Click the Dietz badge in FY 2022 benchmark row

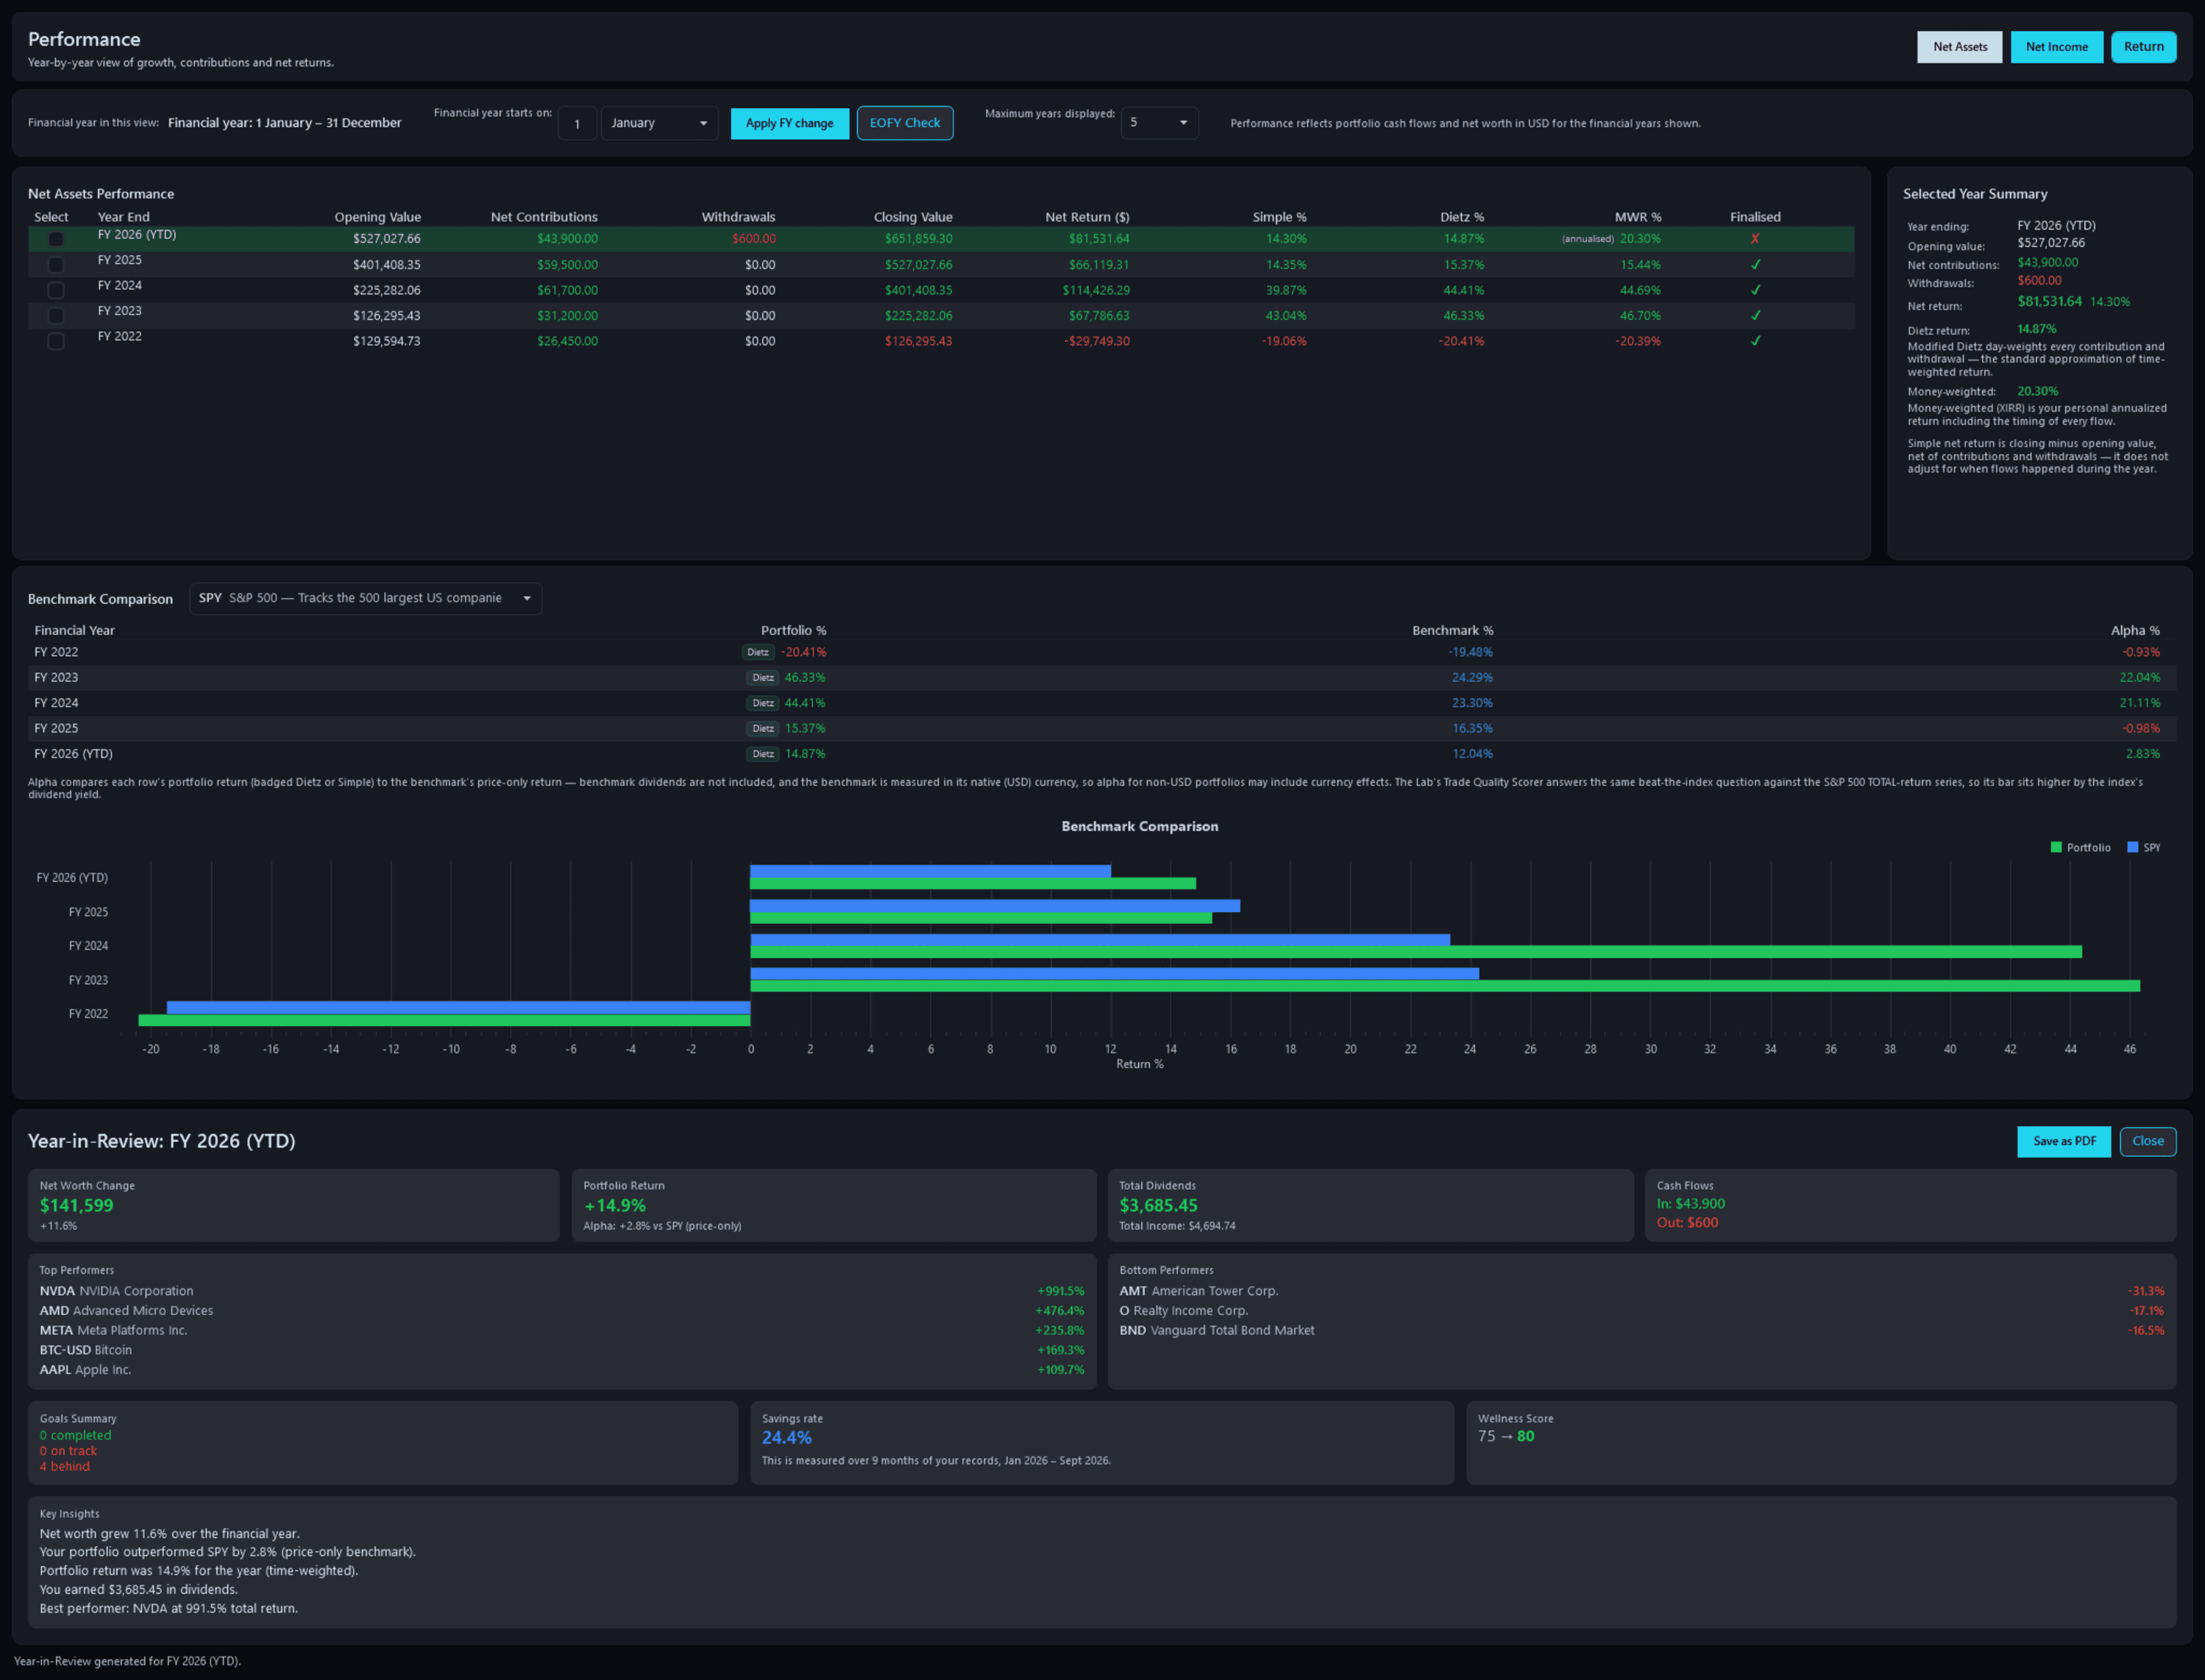point(758,652)
